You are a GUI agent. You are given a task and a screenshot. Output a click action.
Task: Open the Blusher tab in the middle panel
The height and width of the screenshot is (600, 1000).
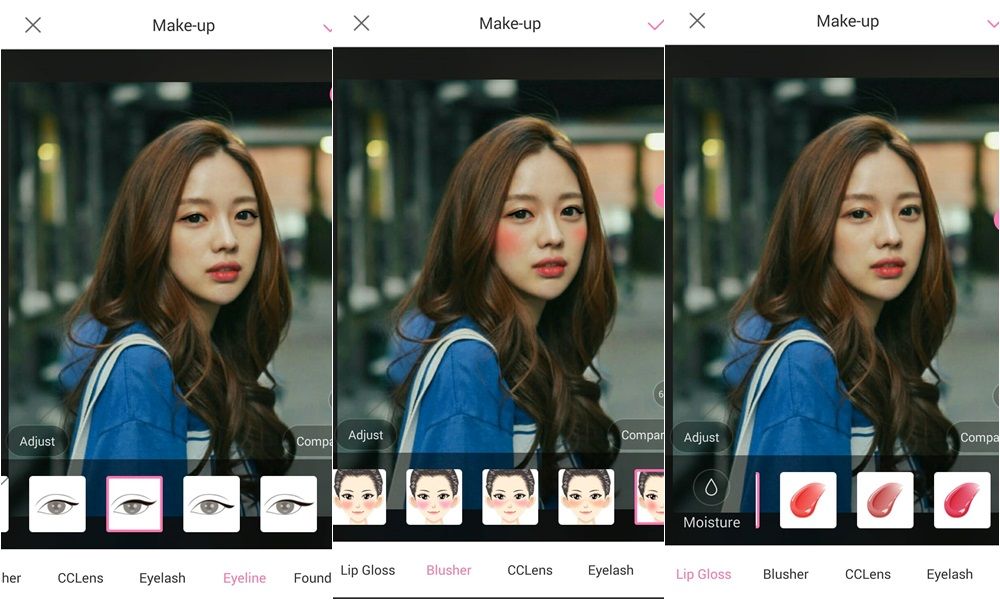pyautogui.click(x=448, y=569)
